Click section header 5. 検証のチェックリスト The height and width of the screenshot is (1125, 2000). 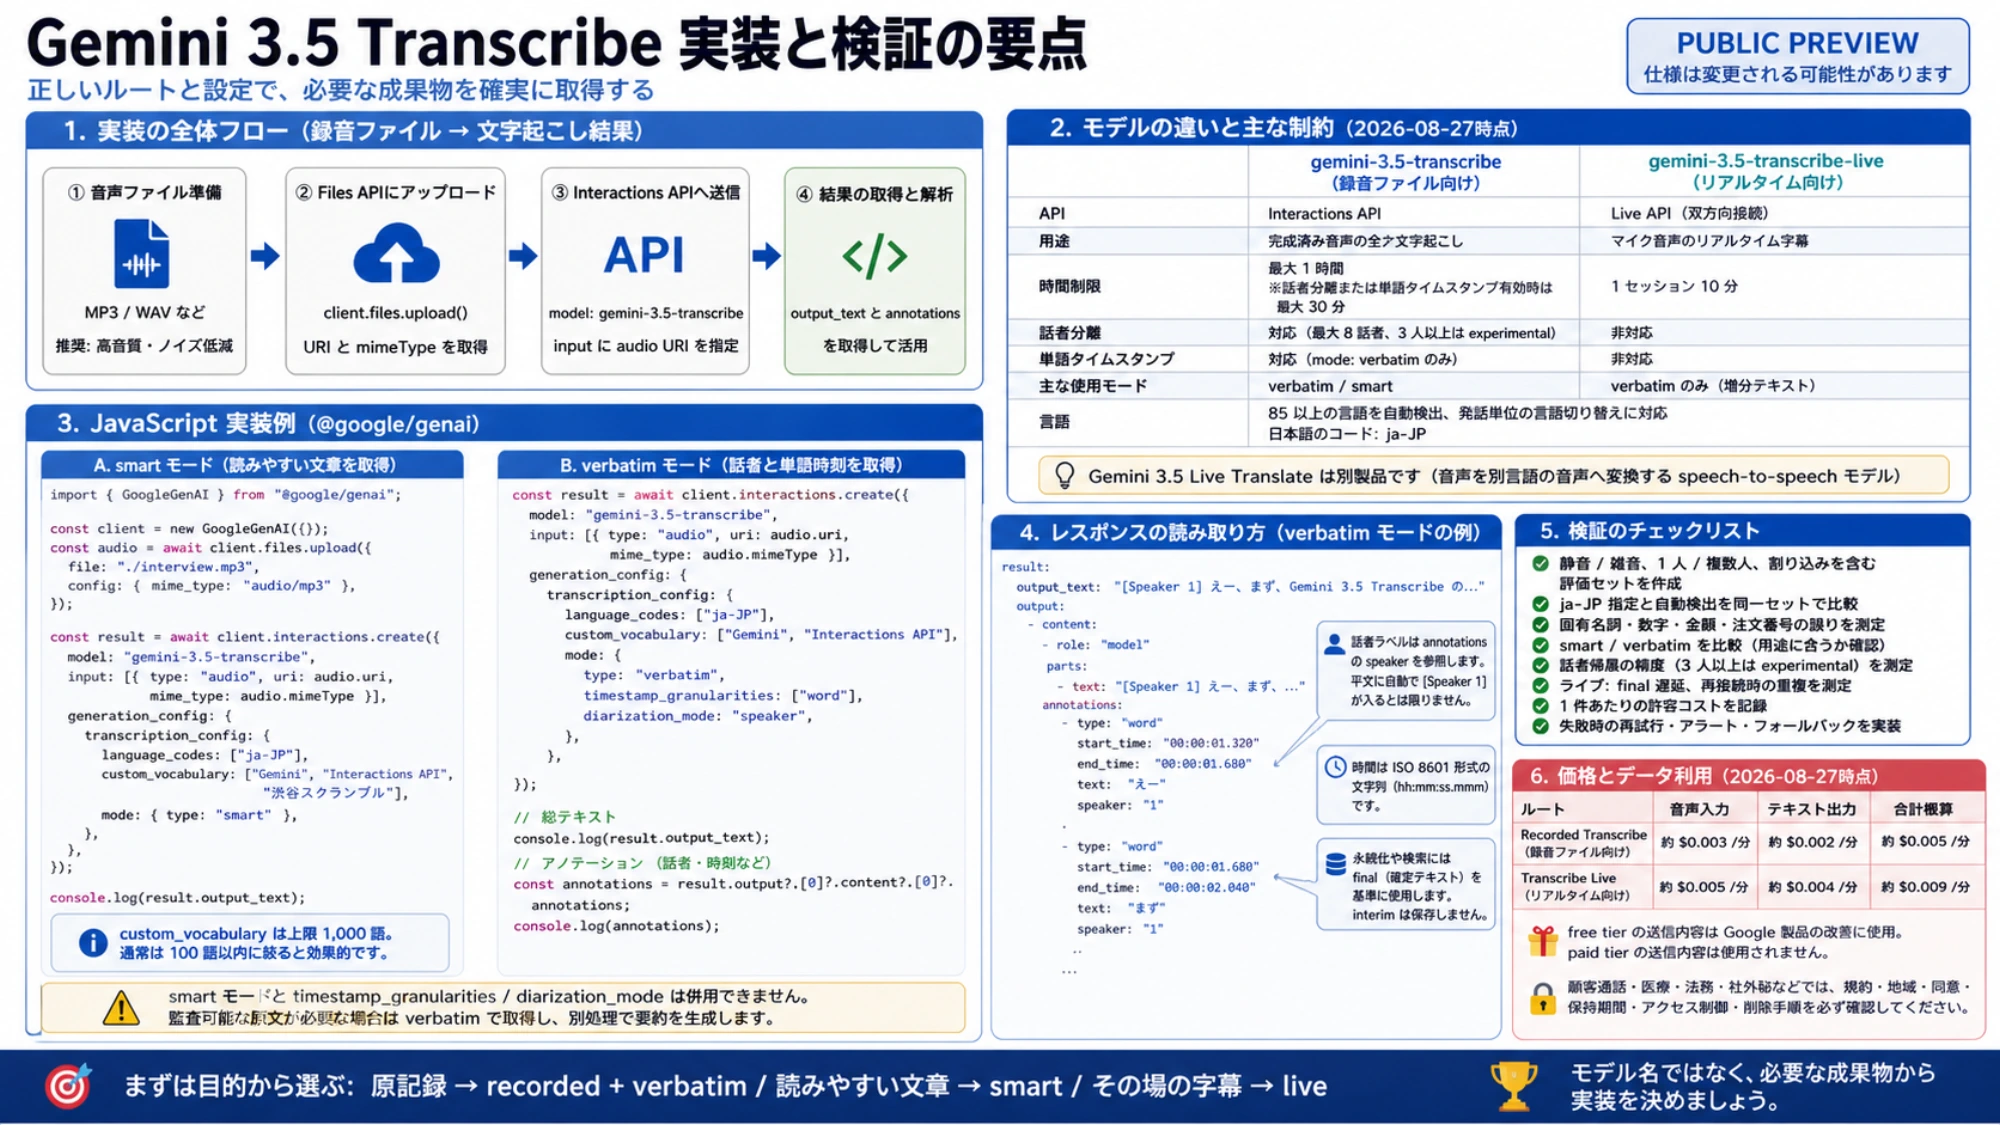tap(1742, 531)
